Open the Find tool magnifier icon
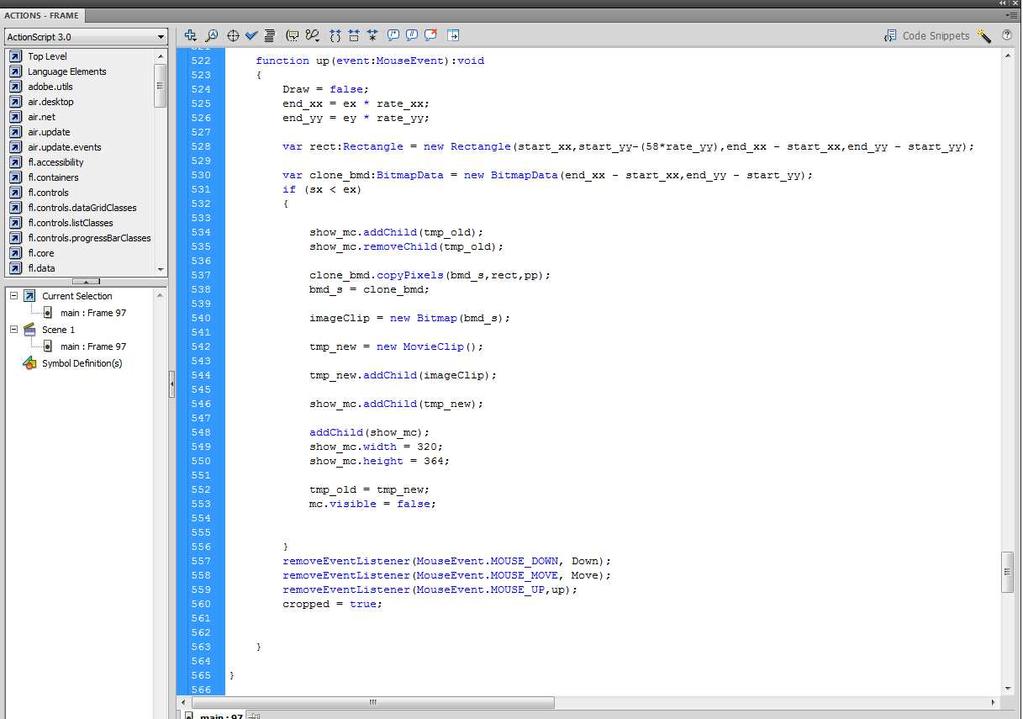The image size is (1023, 719). click(x=211, y=35)
